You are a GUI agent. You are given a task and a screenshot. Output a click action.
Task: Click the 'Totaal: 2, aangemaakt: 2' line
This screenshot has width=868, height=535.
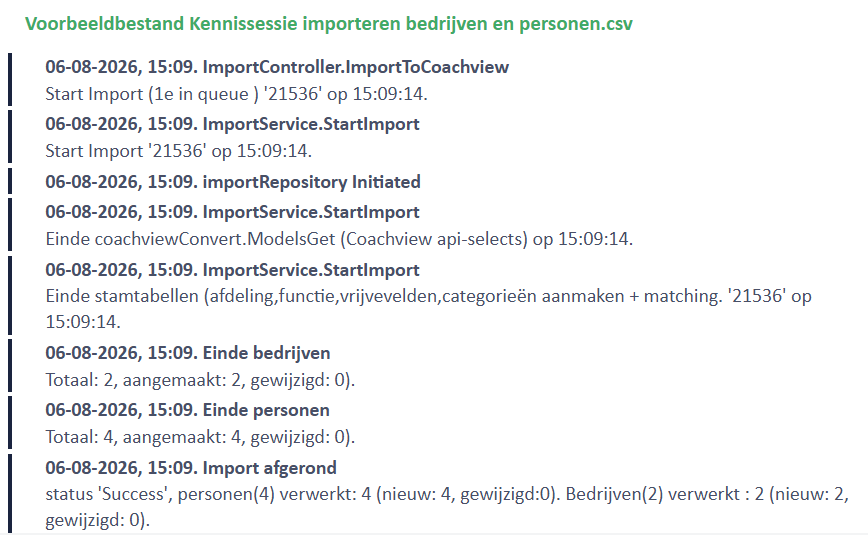(200, 380)
